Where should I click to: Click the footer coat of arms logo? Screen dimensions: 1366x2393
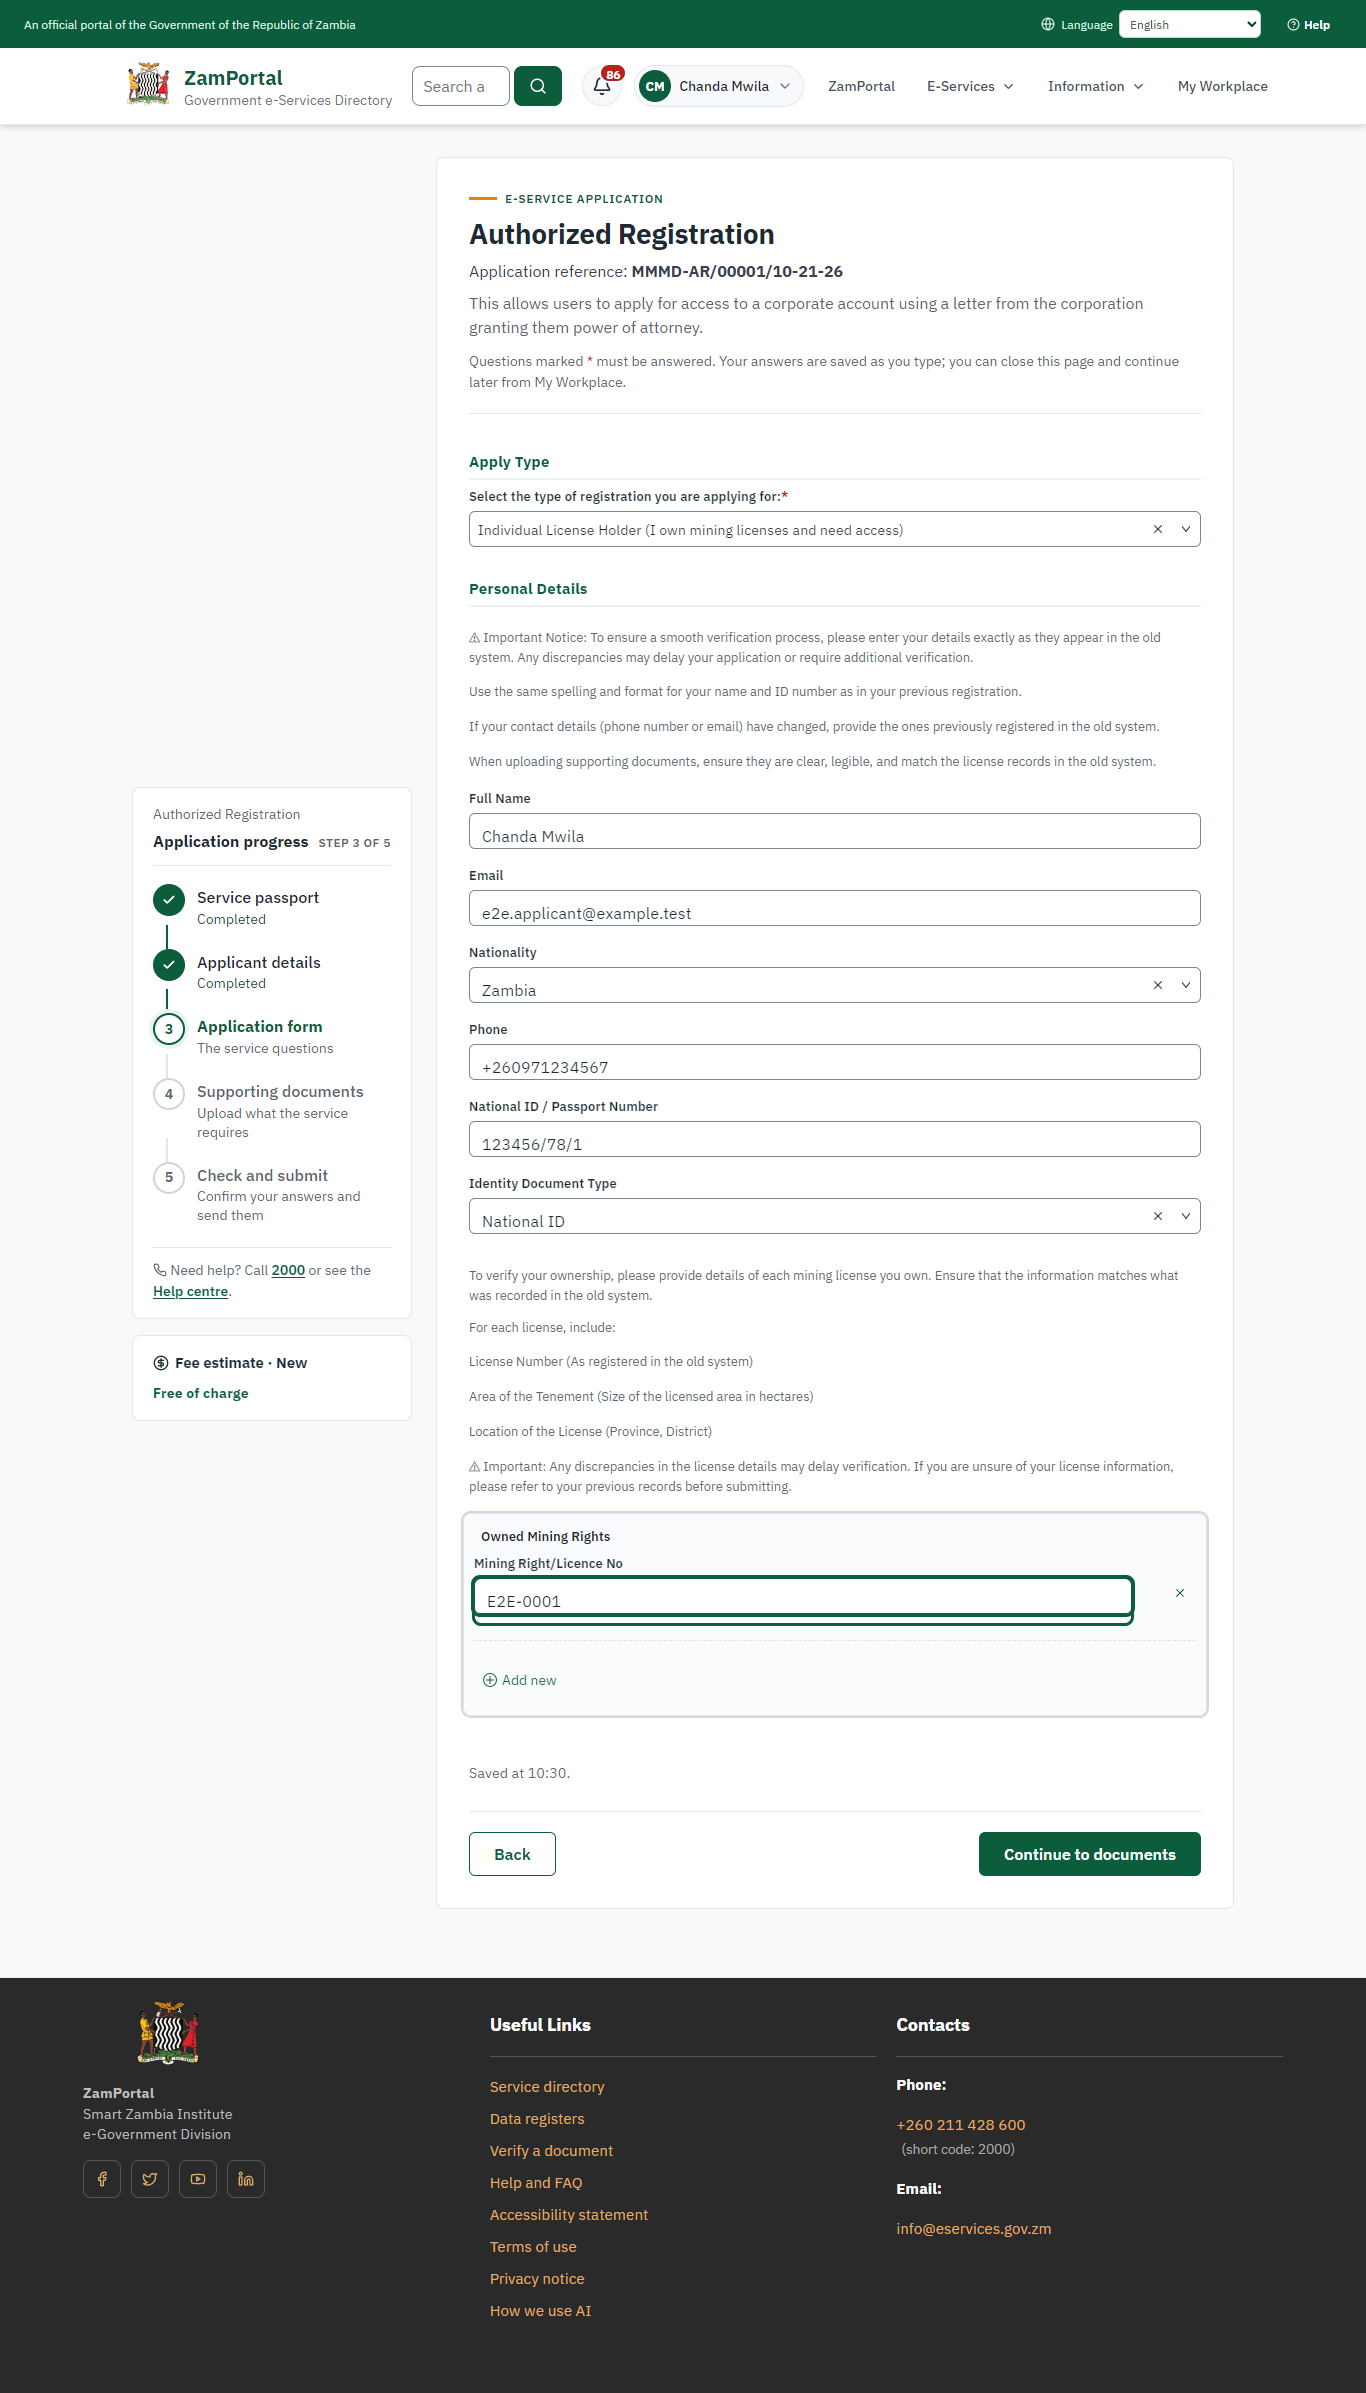168,2033
